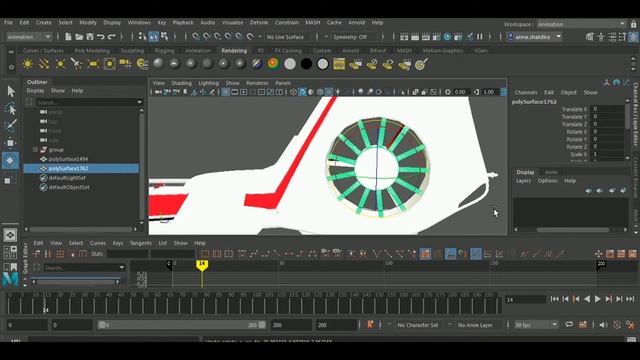Click the redo arrow icon

tap(111, 37)
